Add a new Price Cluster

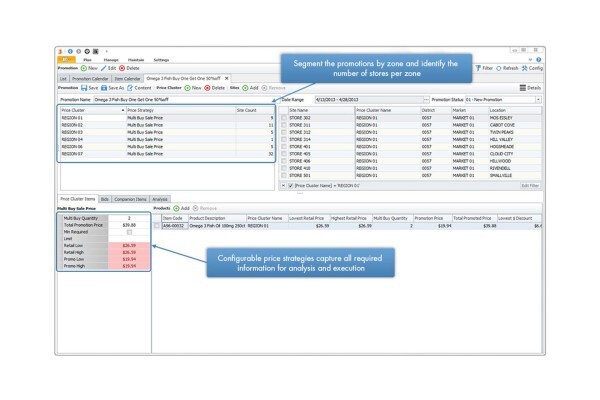188,88
